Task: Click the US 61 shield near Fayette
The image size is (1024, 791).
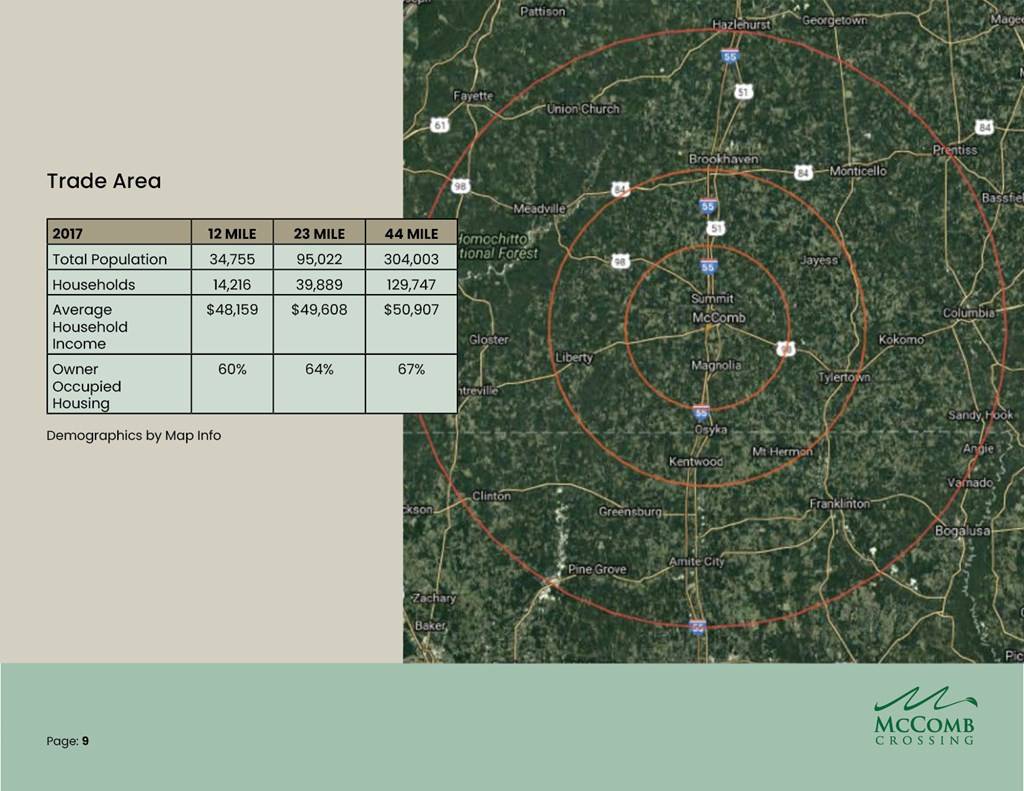Action: 438,125
